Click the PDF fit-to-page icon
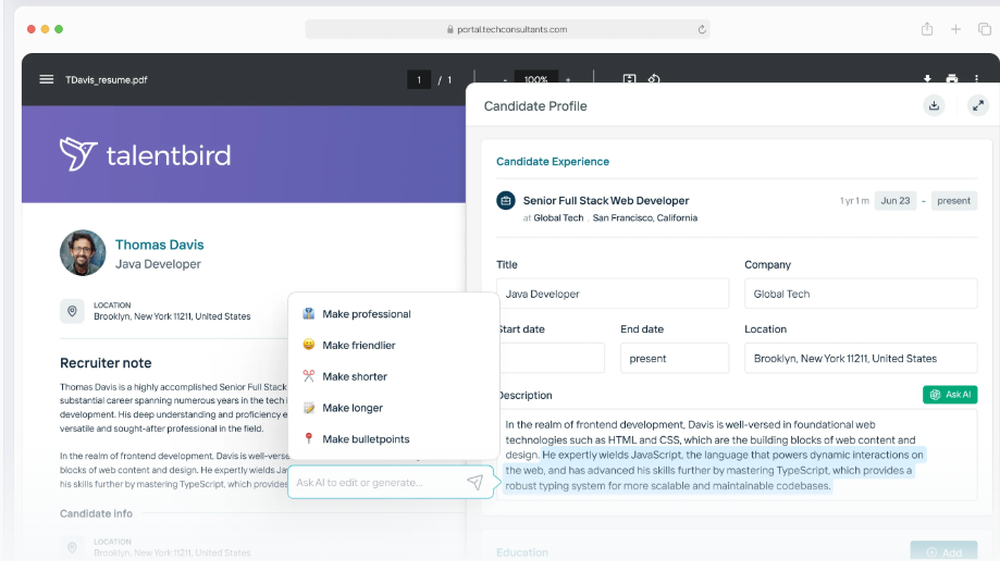 (x=629, y=78)
